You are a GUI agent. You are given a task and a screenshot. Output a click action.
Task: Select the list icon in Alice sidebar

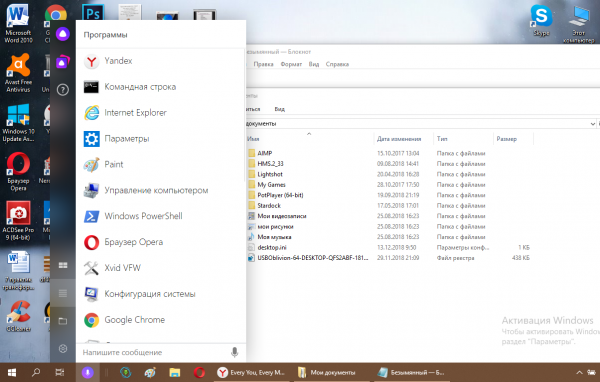click(x=63, y=293)
